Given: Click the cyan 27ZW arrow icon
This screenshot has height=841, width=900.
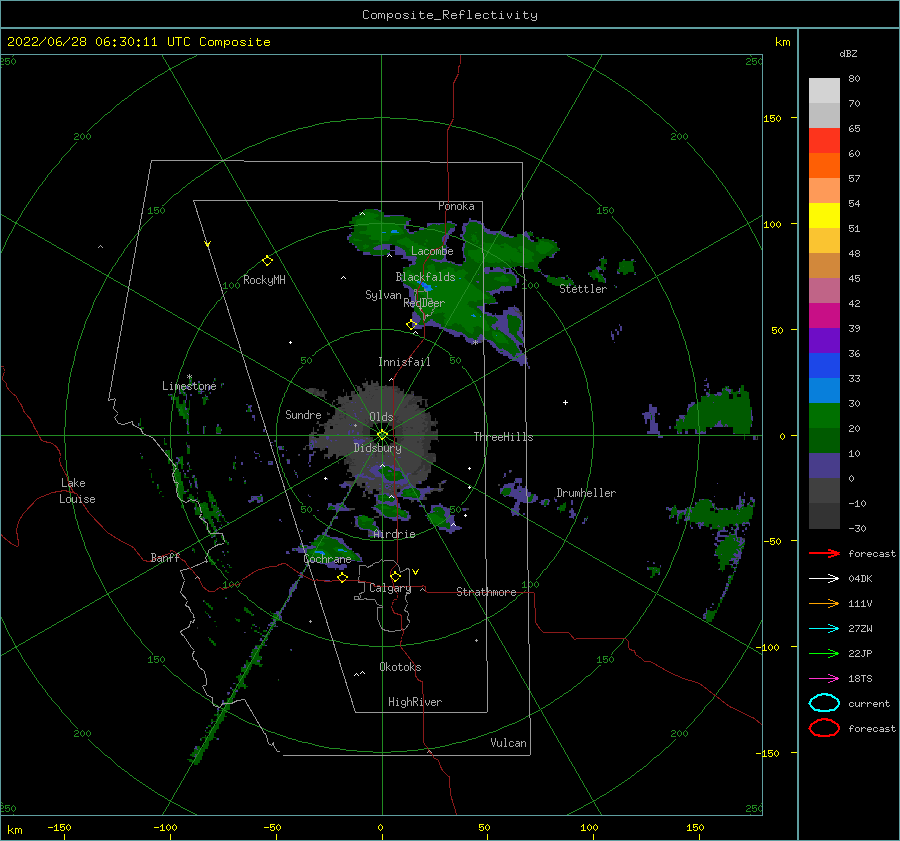Looking at the screenshot, I should pyautogui.click(x=824, y=629).
